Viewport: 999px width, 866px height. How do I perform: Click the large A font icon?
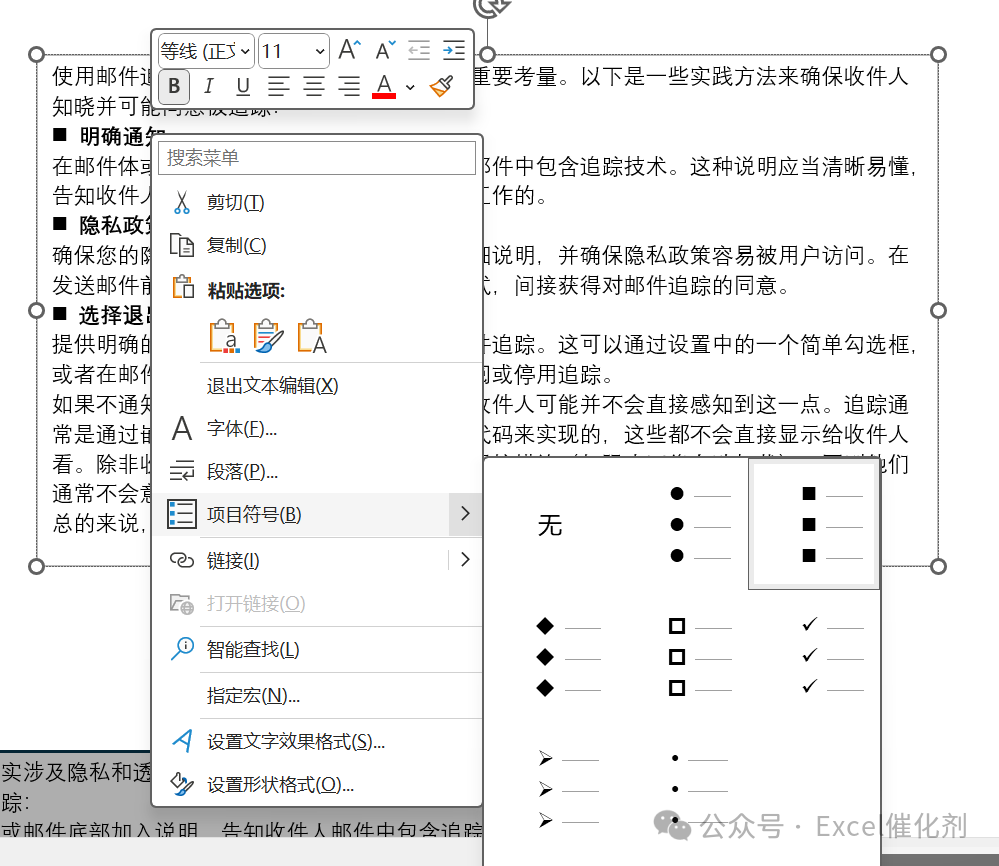182,428
